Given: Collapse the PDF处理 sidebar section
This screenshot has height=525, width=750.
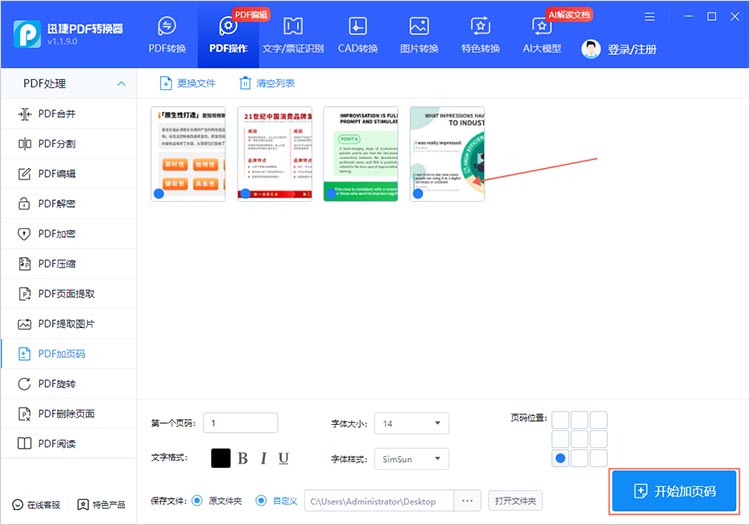Looking at the screenshot, I should (x=122, y=83).
